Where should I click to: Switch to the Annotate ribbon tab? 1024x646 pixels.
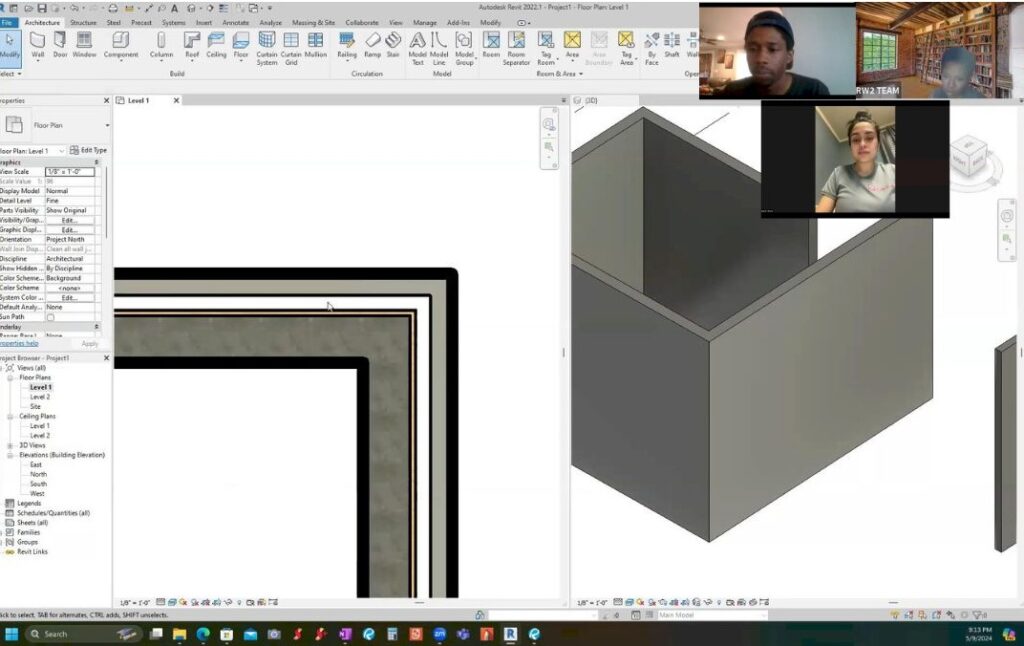click(236, 22)
